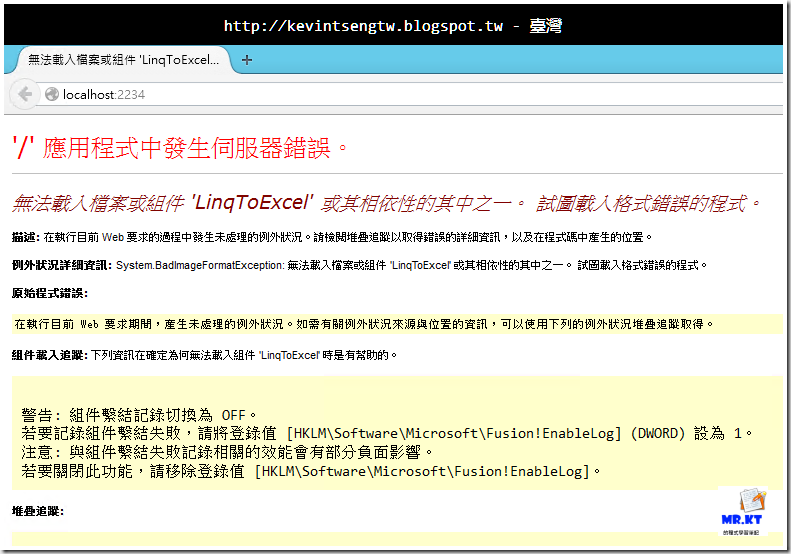The image size is (791, 554).
Task: Click the globe site identity icon
Action: [51, 94]
